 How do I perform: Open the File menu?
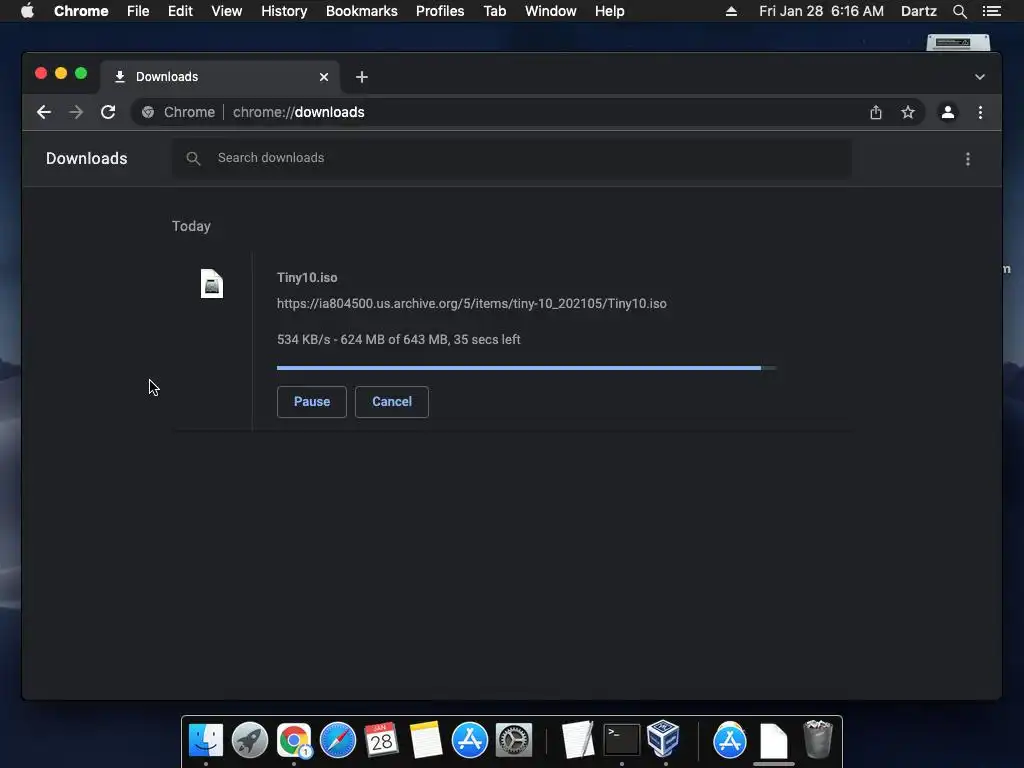(138, 11)
